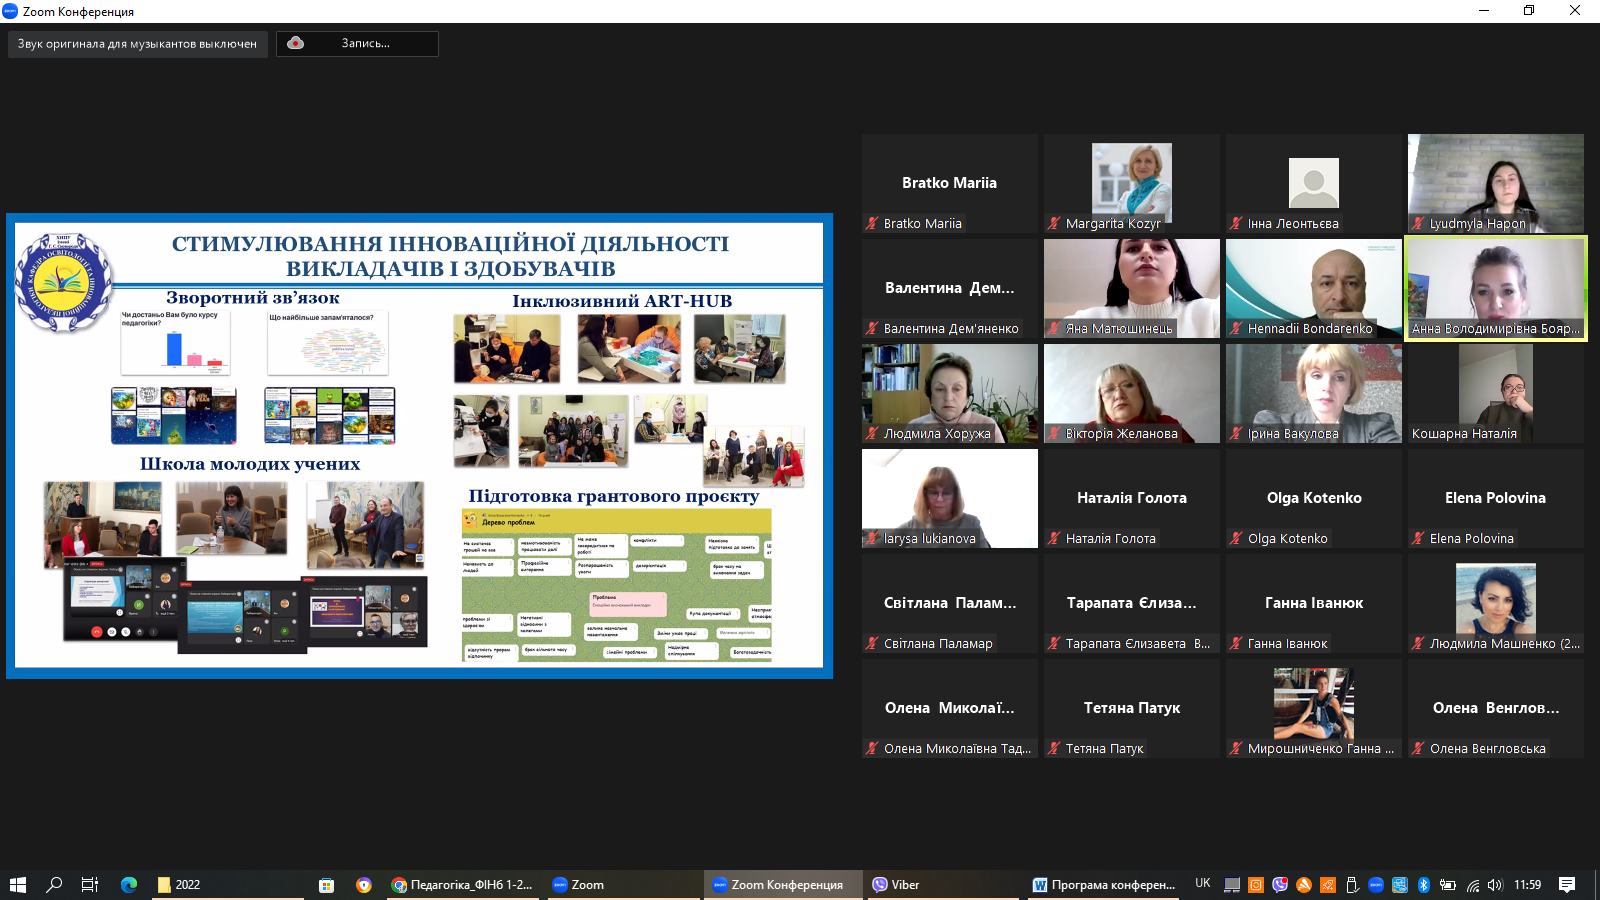Select Margarita Kozyr's participant tile
This screenshot has width=1600, height=900.
1131,183
